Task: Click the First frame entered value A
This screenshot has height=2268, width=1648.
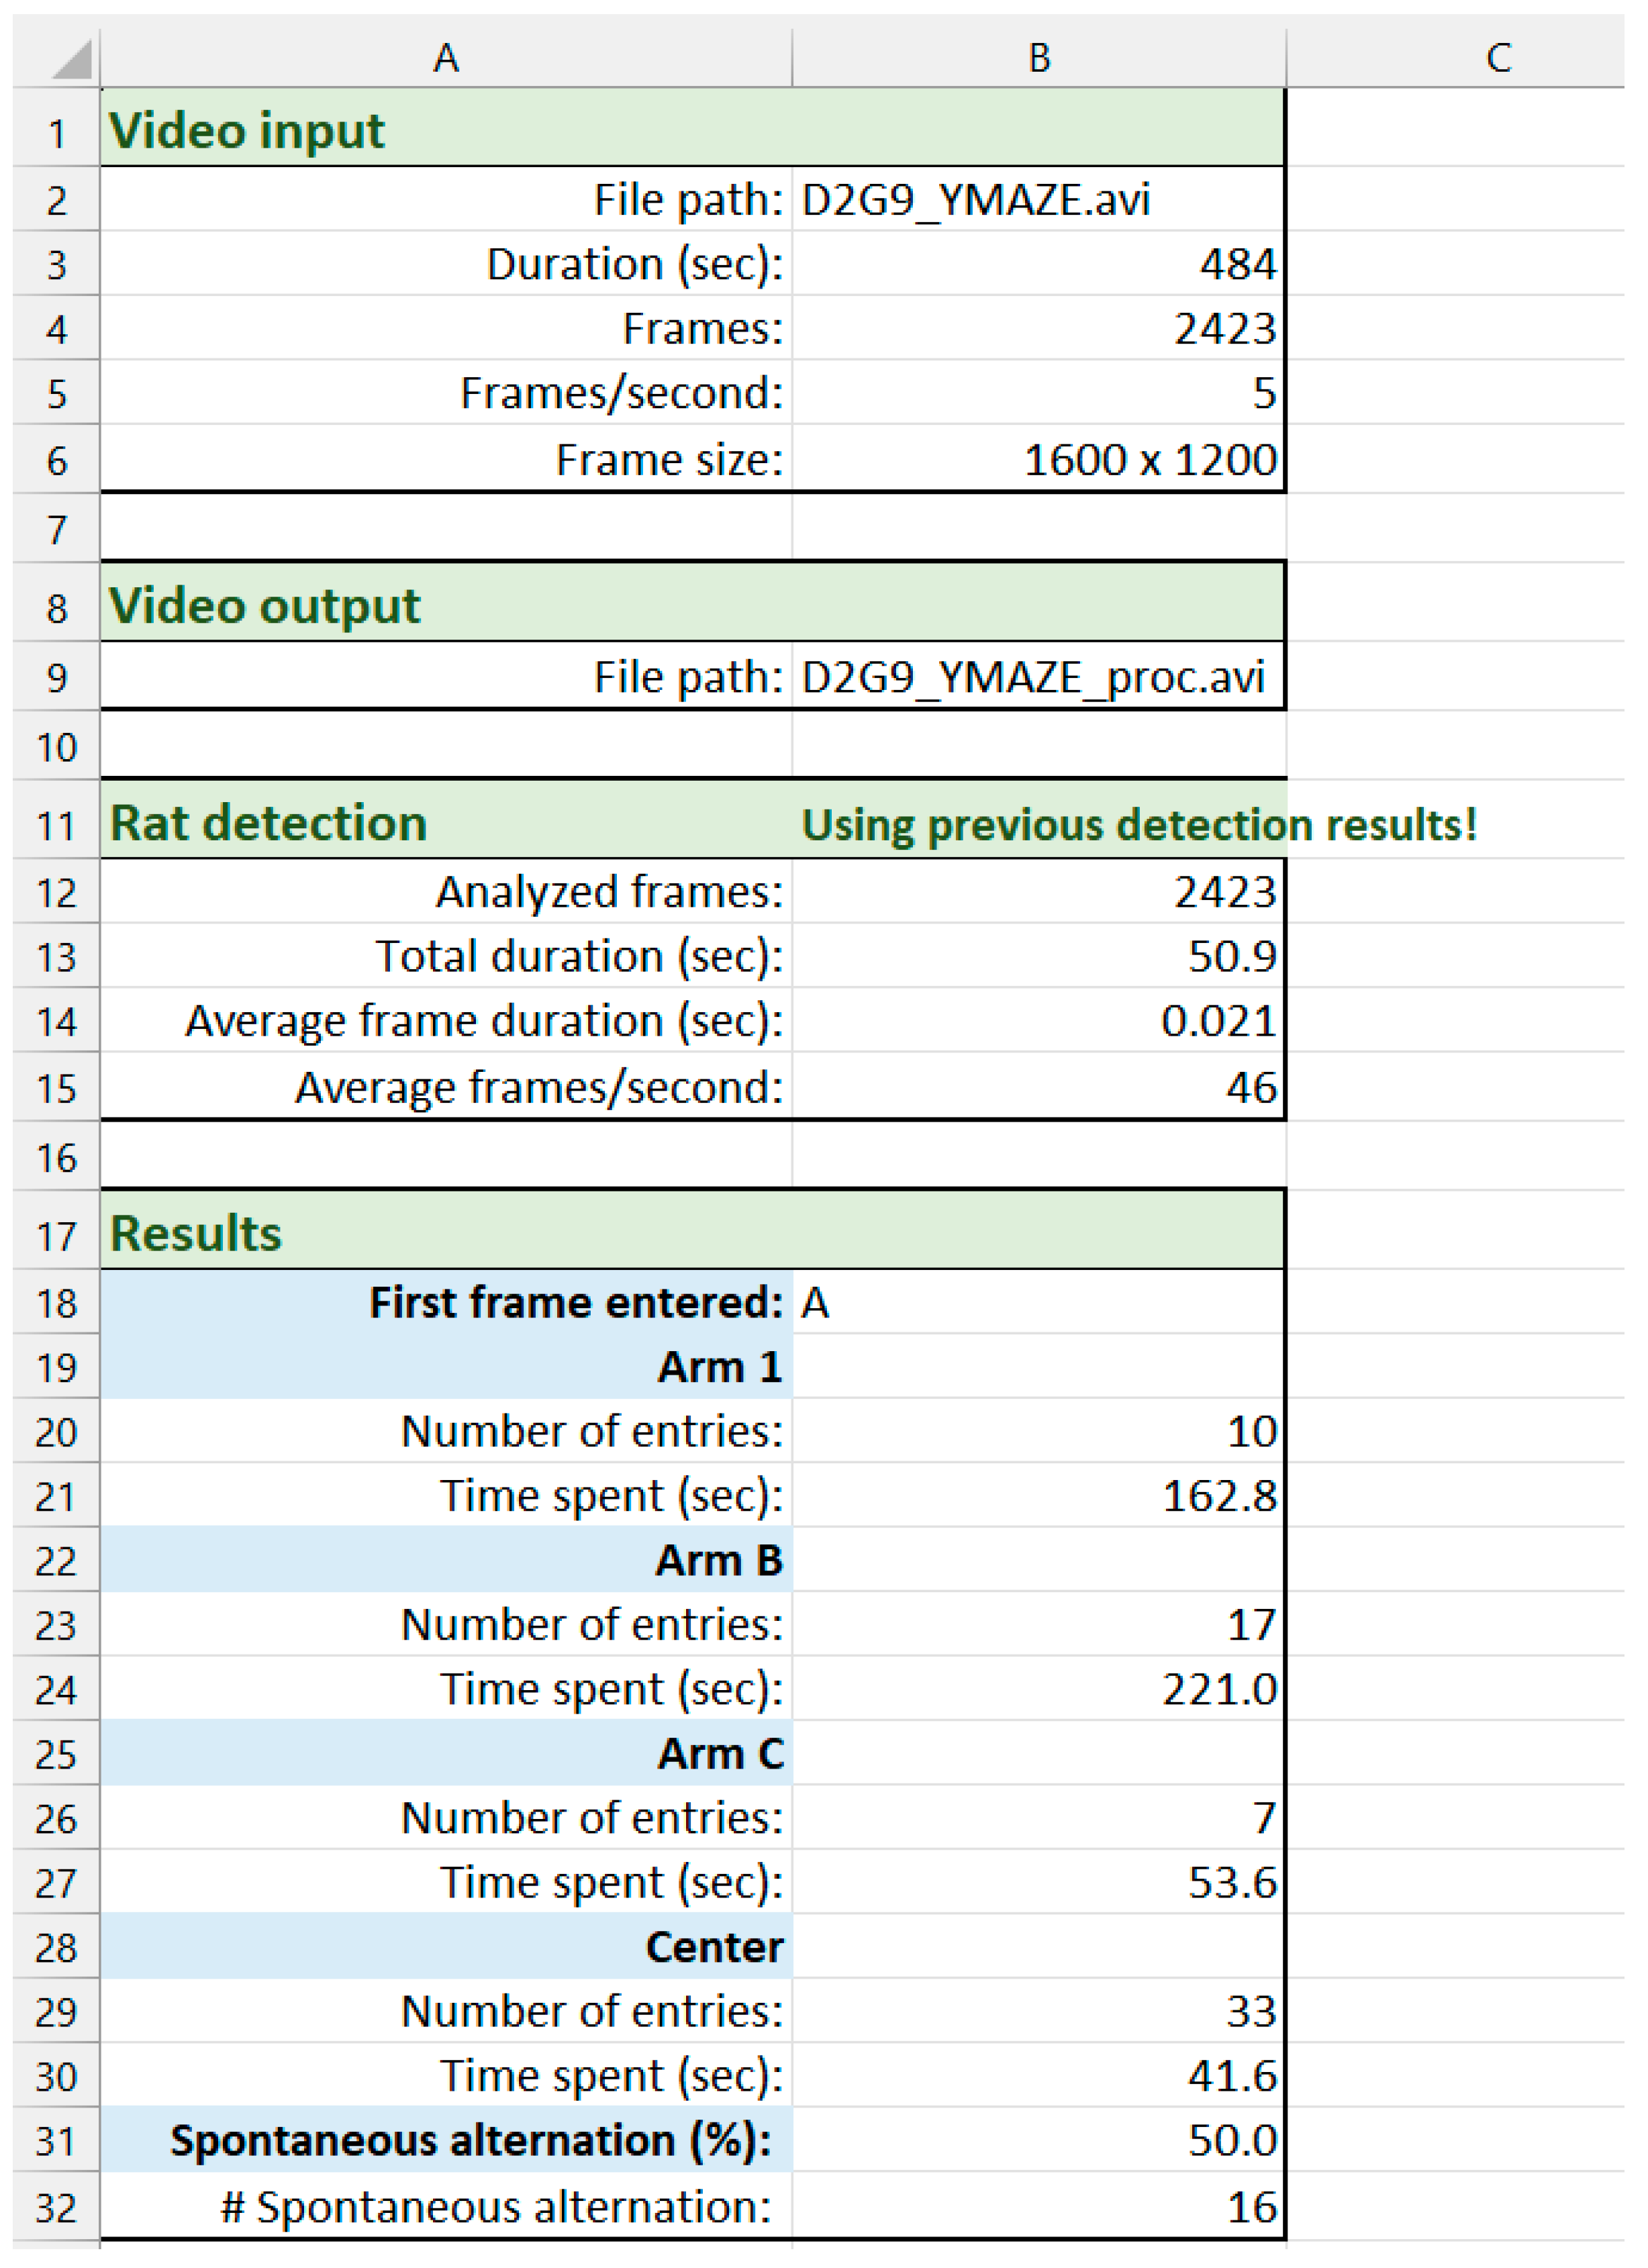Action: click(1038, 1302)
